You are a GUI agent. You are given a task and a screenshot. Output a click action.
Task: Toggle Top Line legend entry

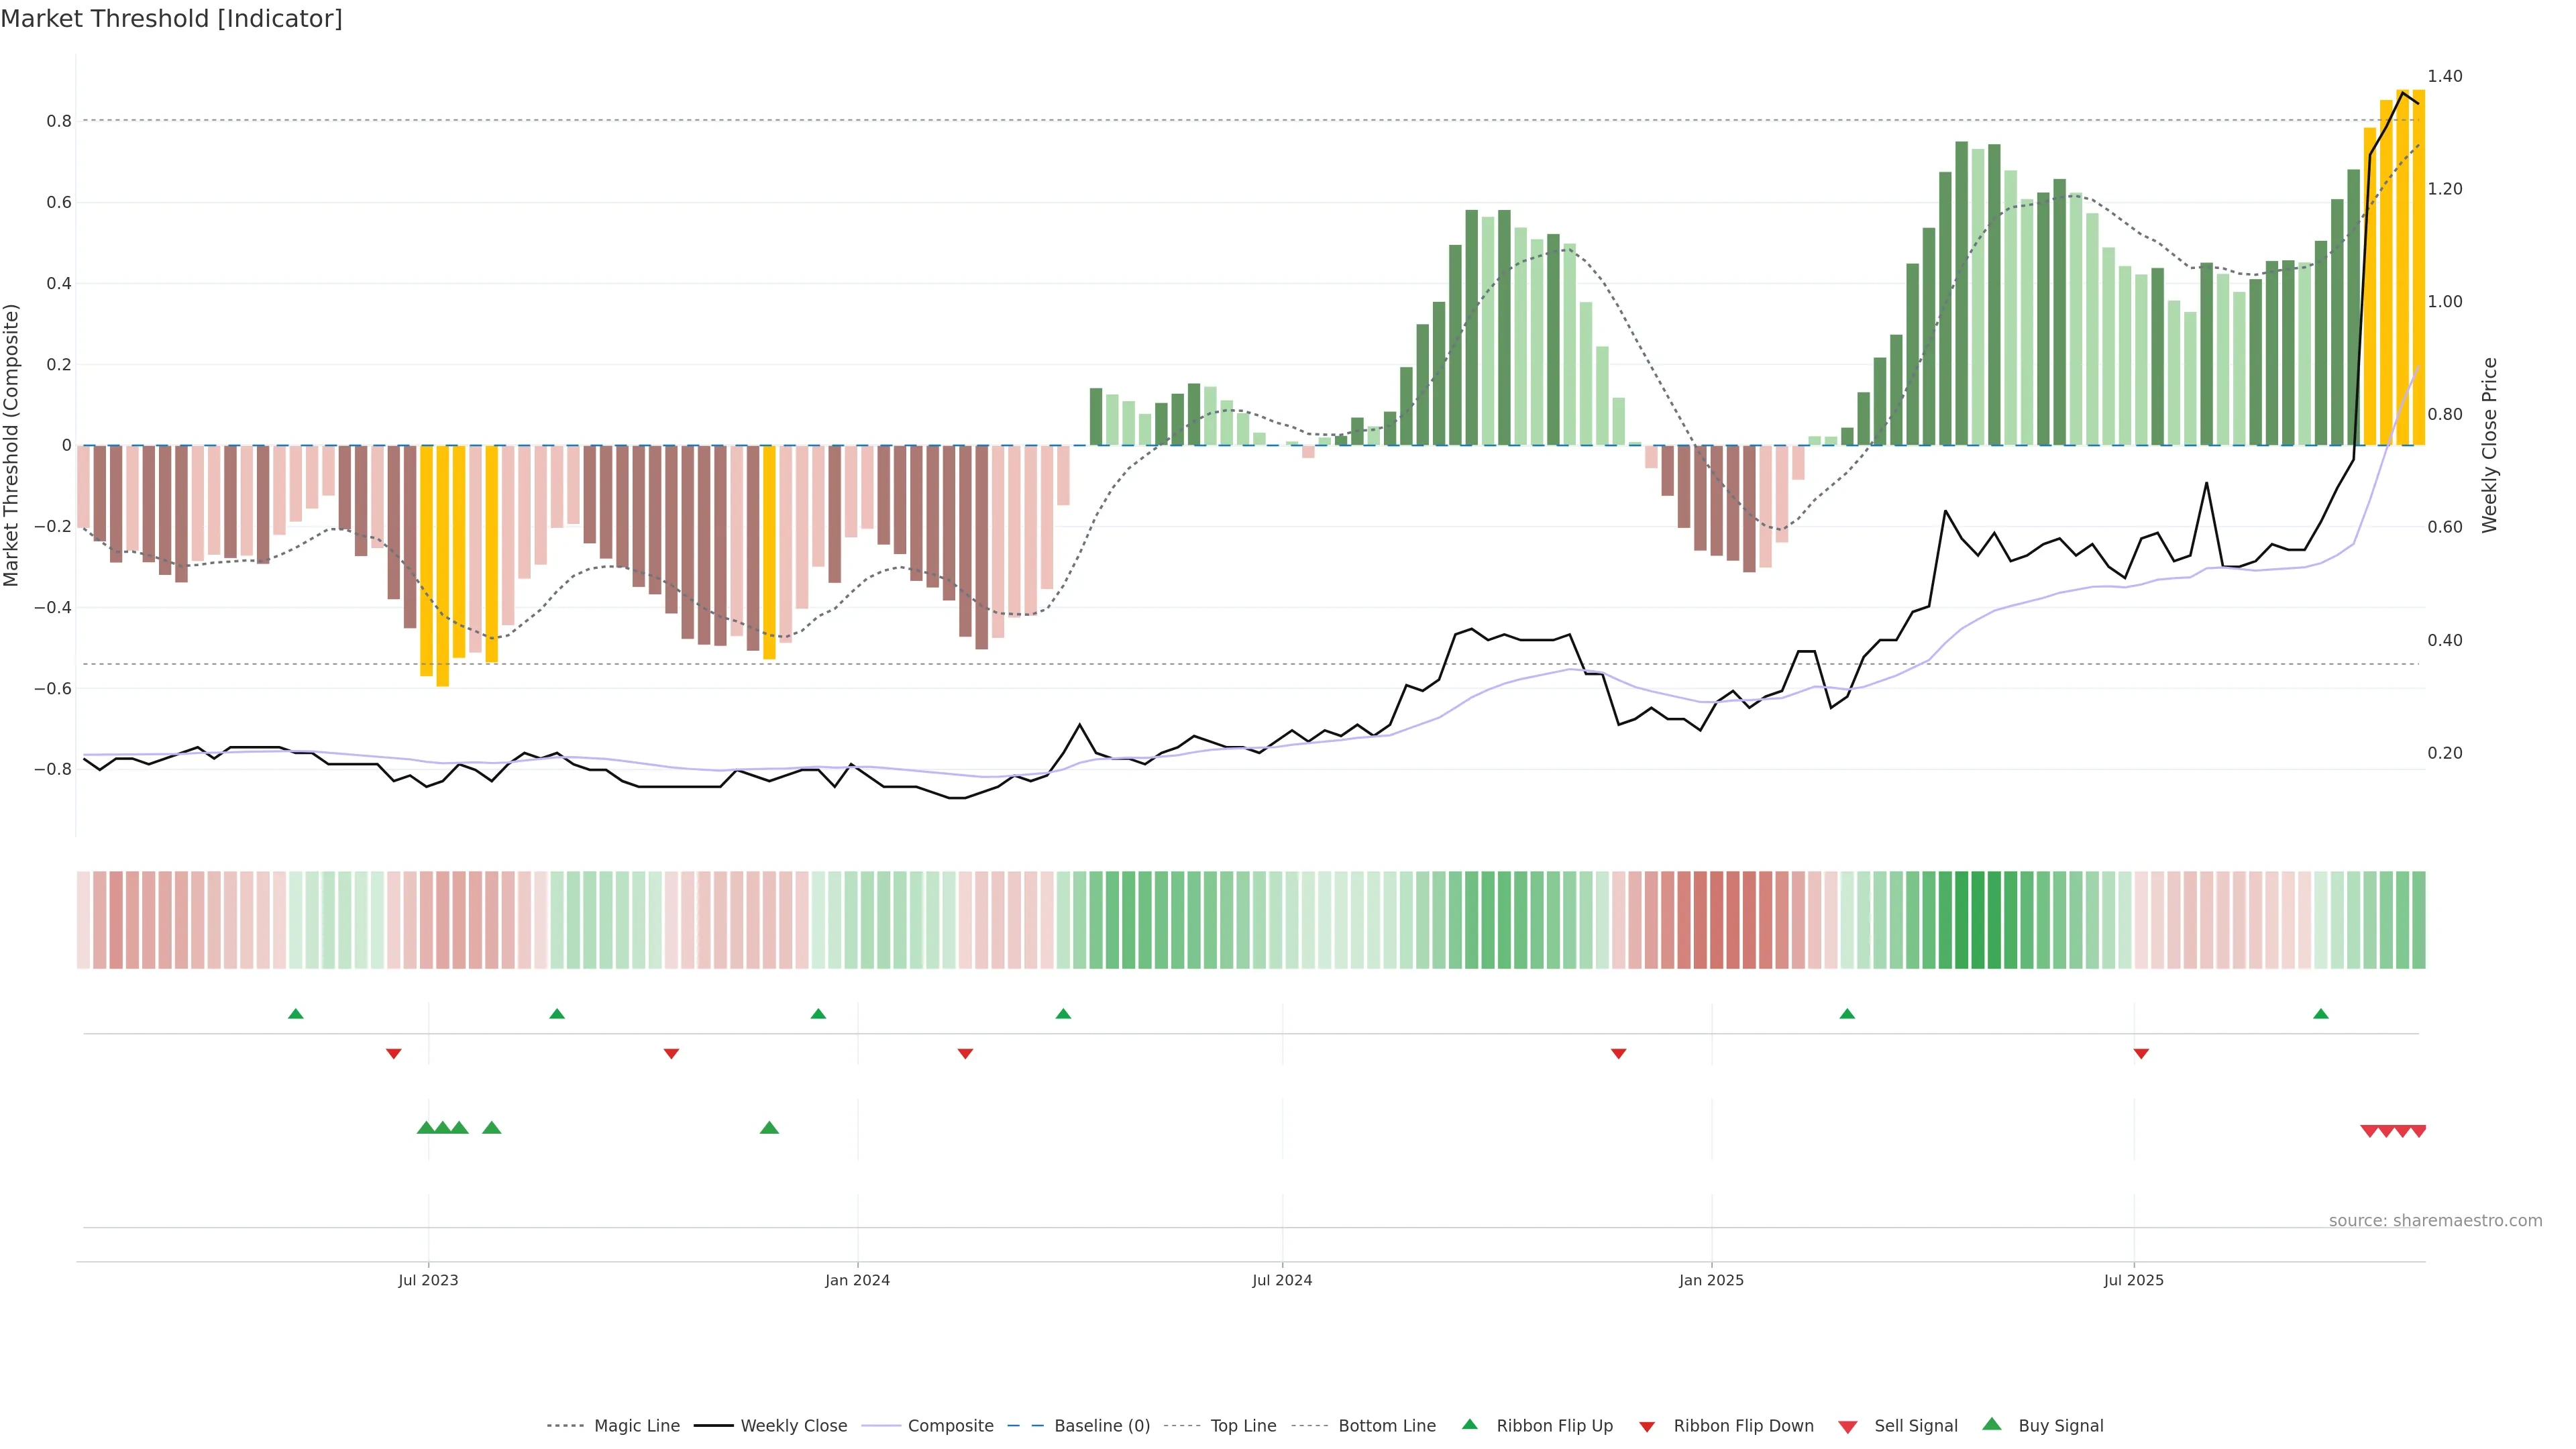coord(1243,1426)
